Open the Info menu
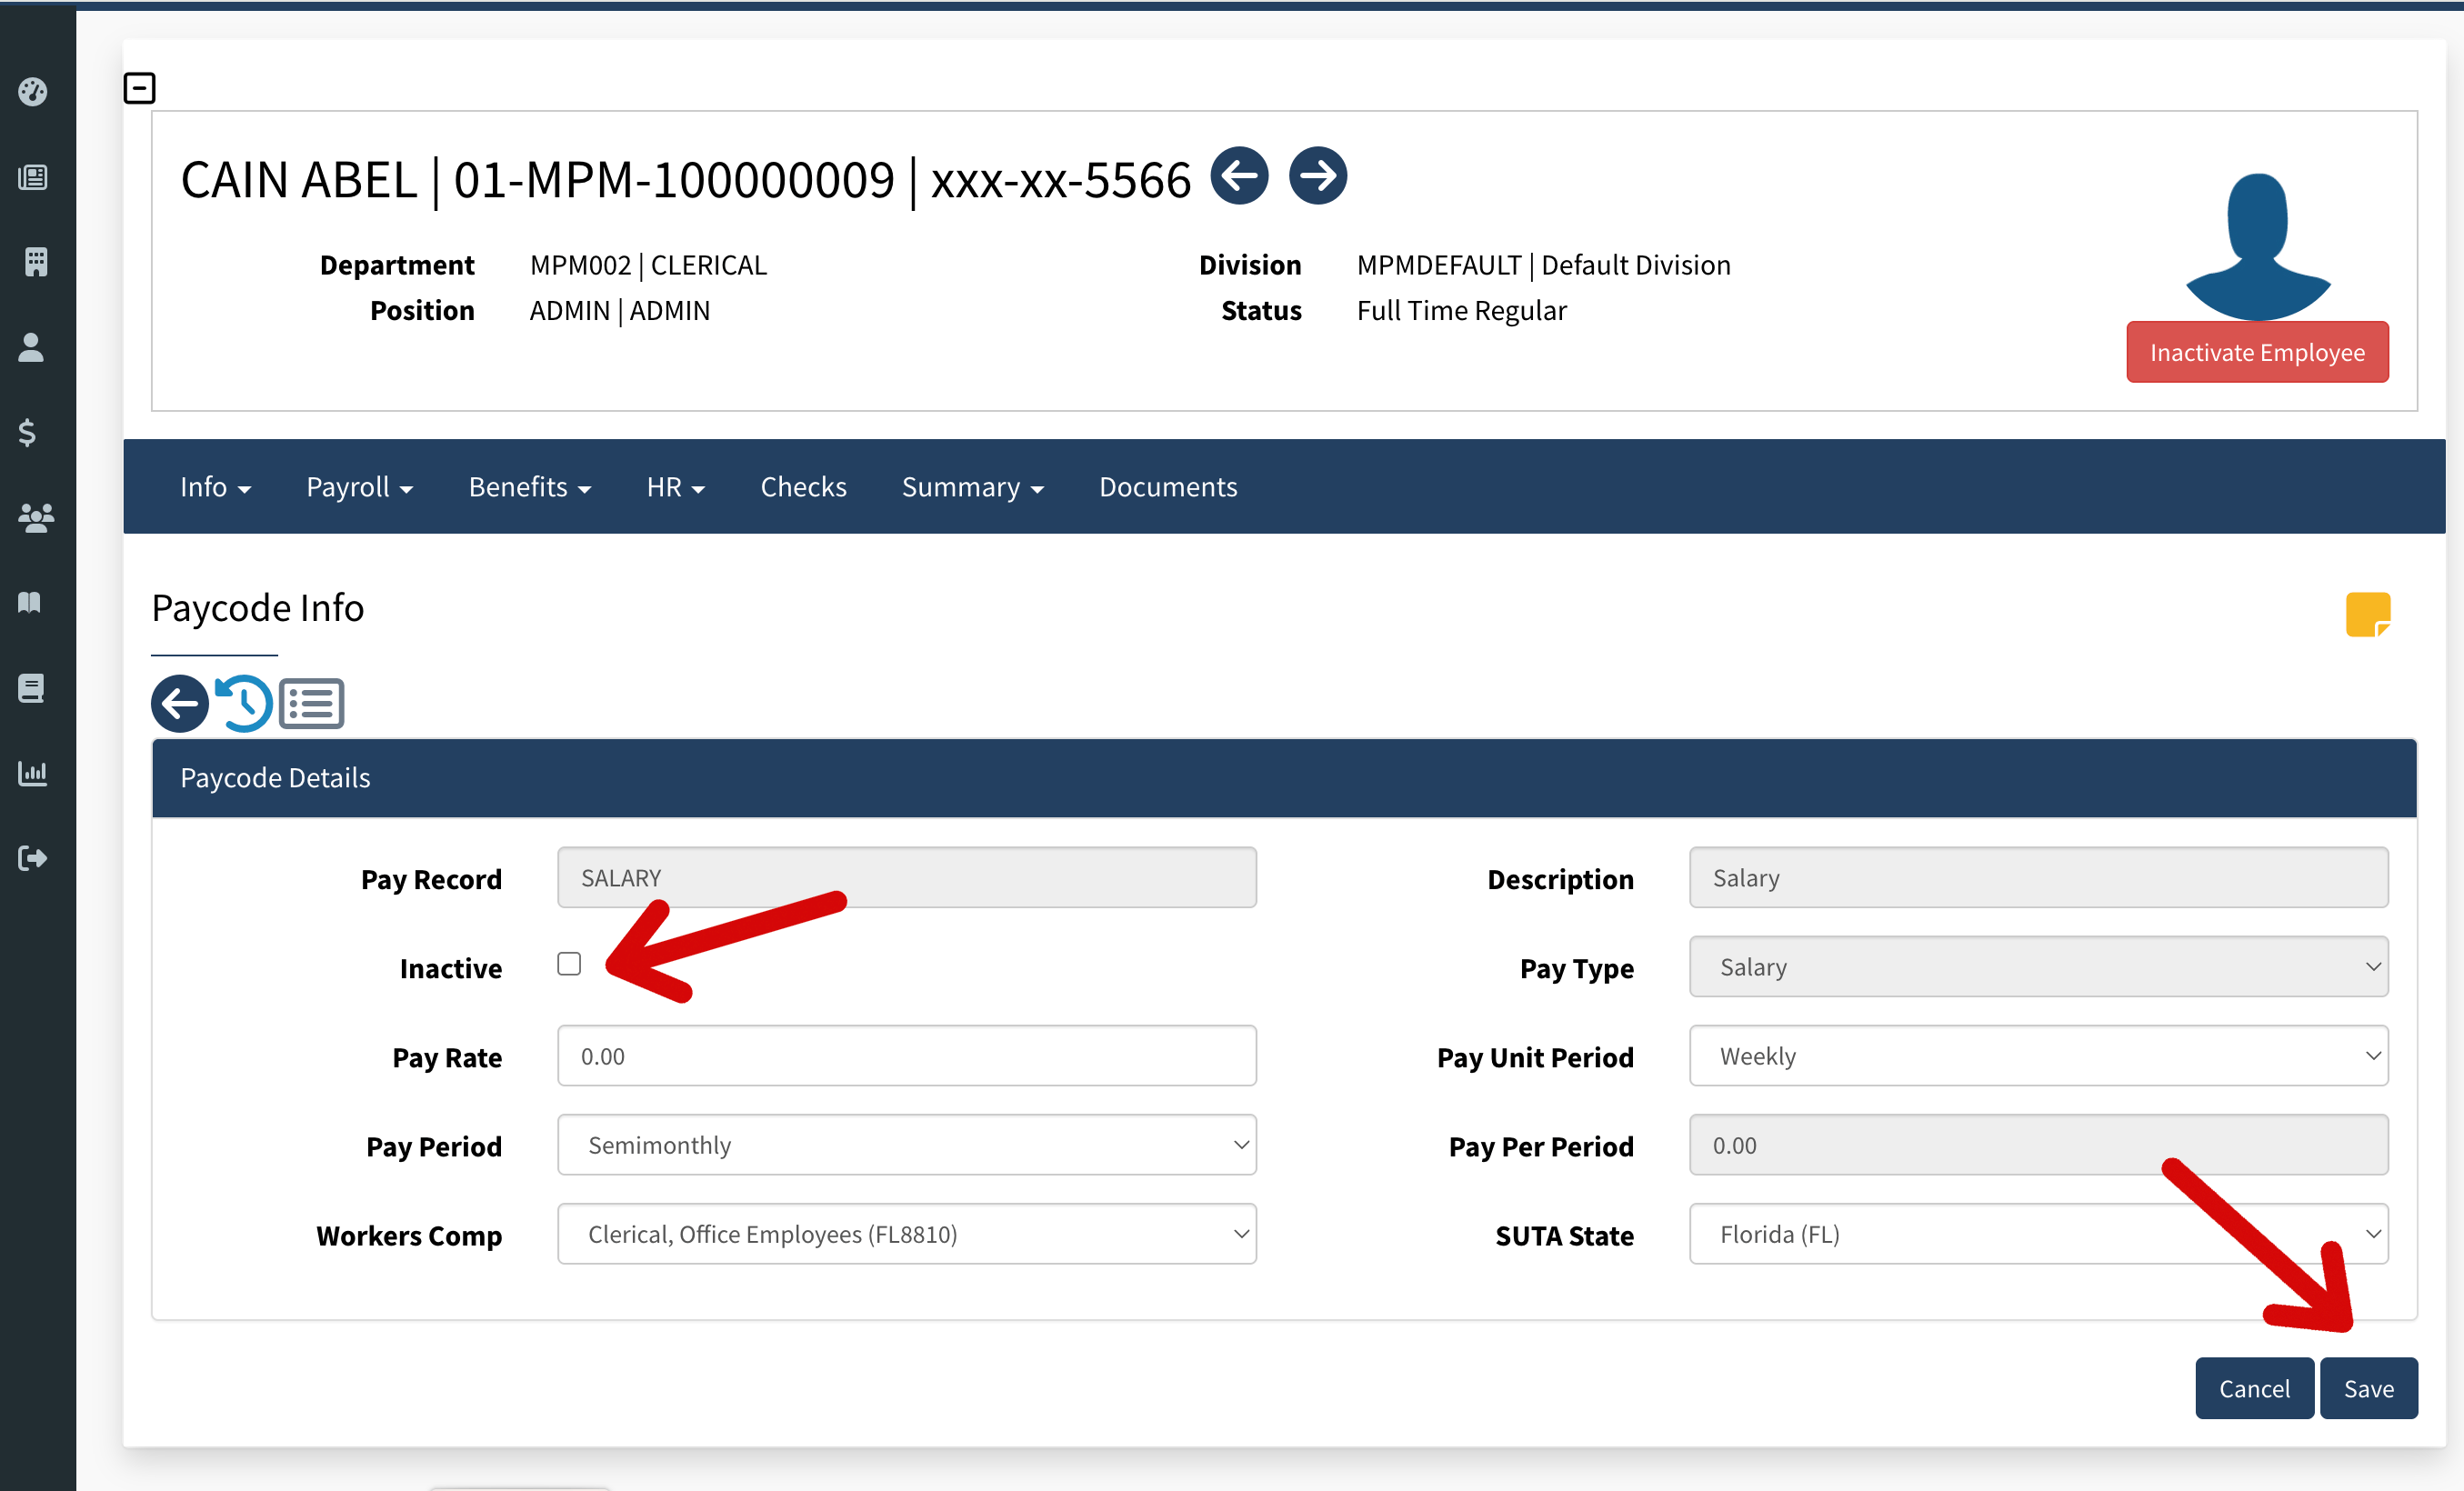The image size is (2464, 1491). coord(215,487)
